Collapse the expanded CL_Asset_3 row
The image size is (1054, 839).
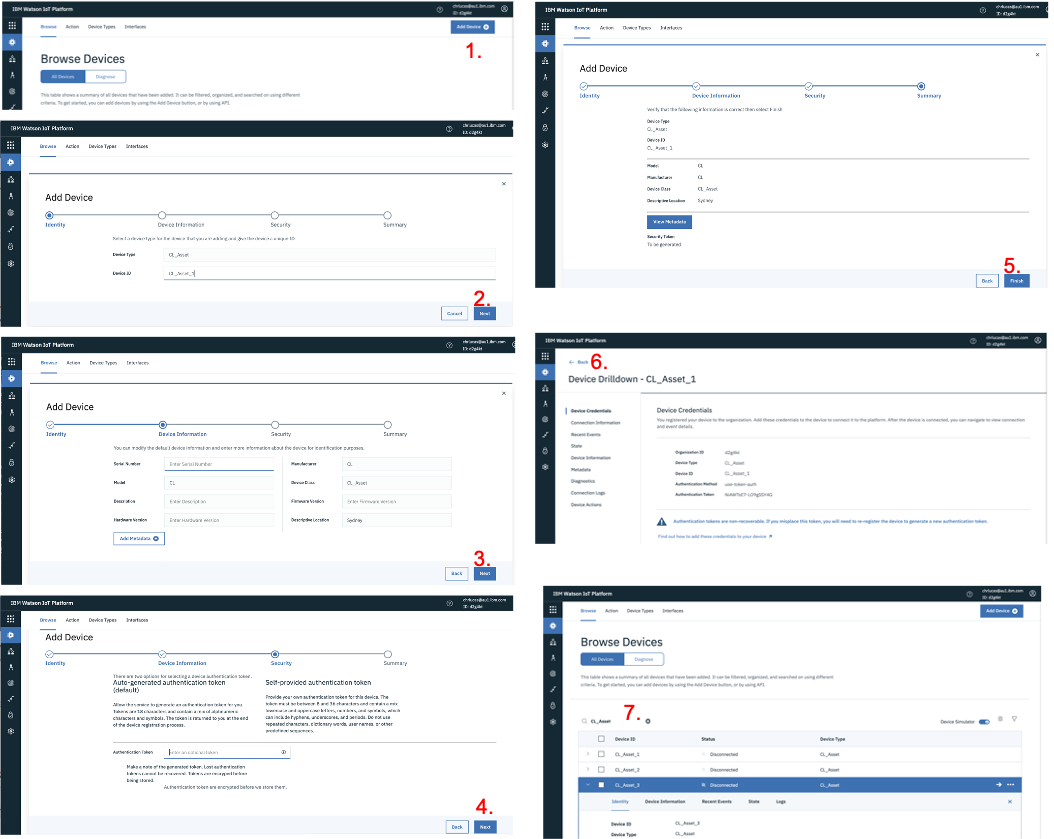[586, 785]
